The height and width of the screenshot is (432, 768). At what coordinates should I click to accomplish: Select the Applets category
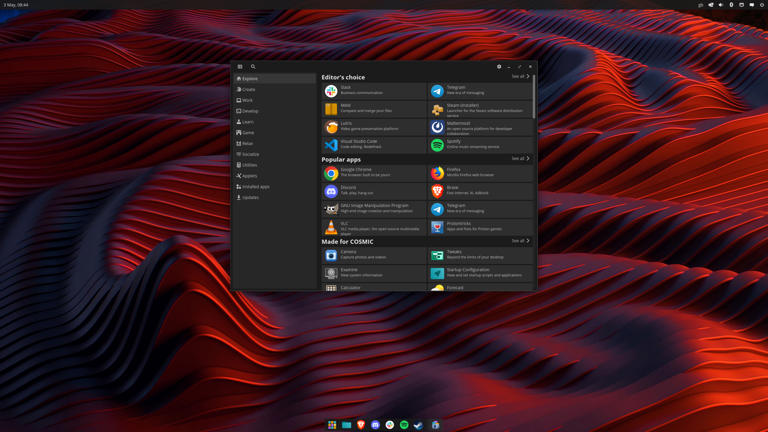tap(274, 175)
